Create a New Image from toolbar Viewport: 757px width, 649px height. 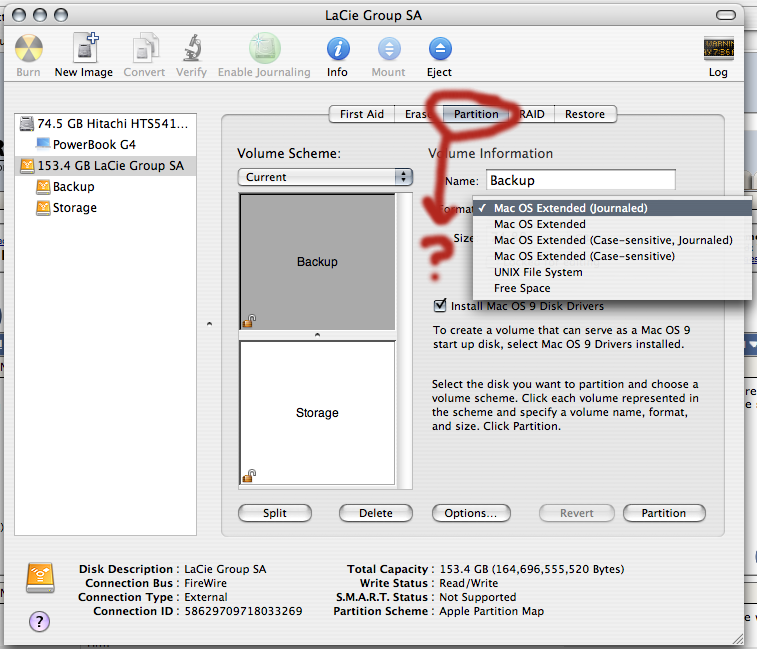[x=85, y=47]
